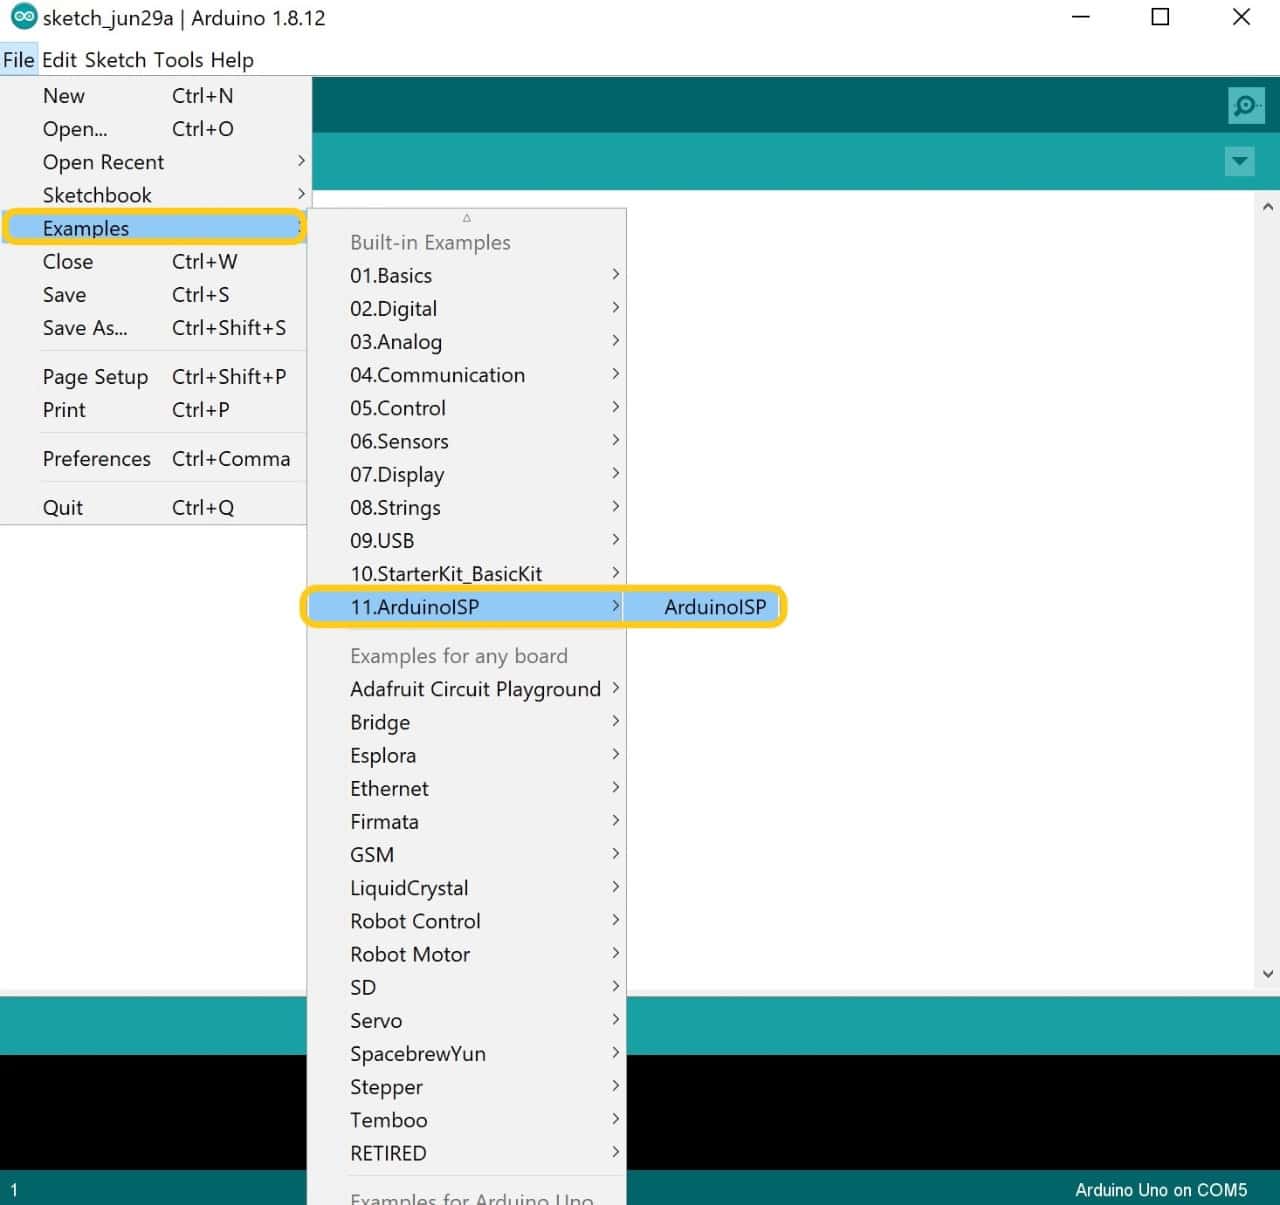Expand the Esplora library examples
Viewport: 1280px width, 1205px height.
click(467, 756)
